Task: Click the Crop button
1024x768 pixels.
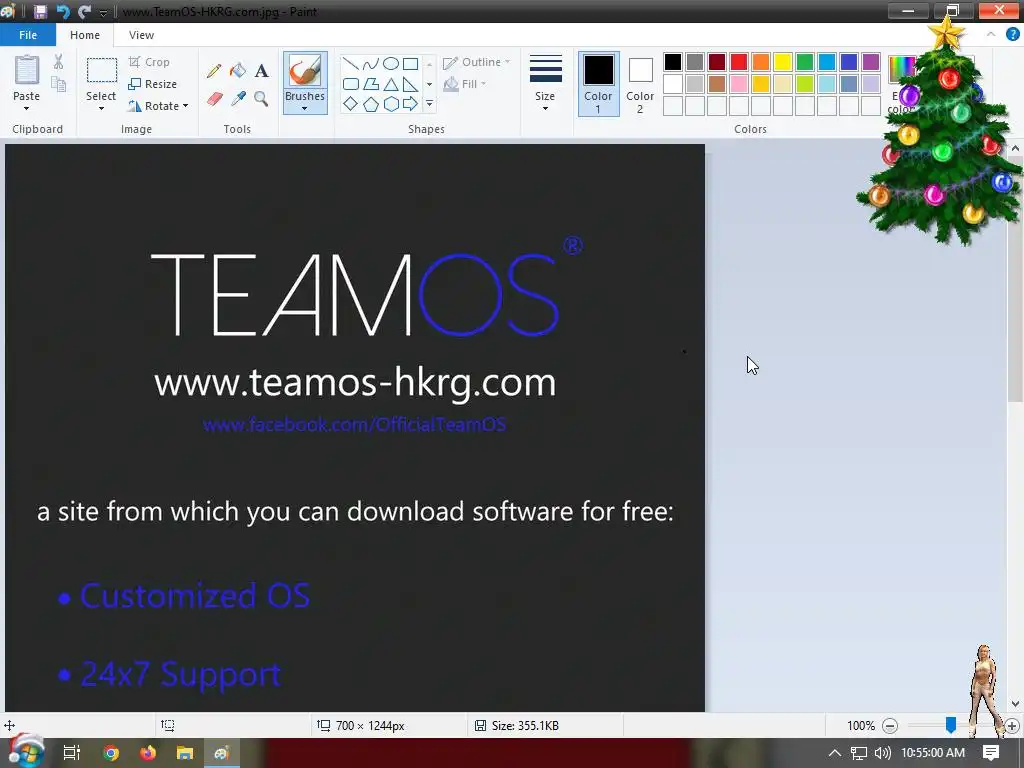Action: point(150,62)
